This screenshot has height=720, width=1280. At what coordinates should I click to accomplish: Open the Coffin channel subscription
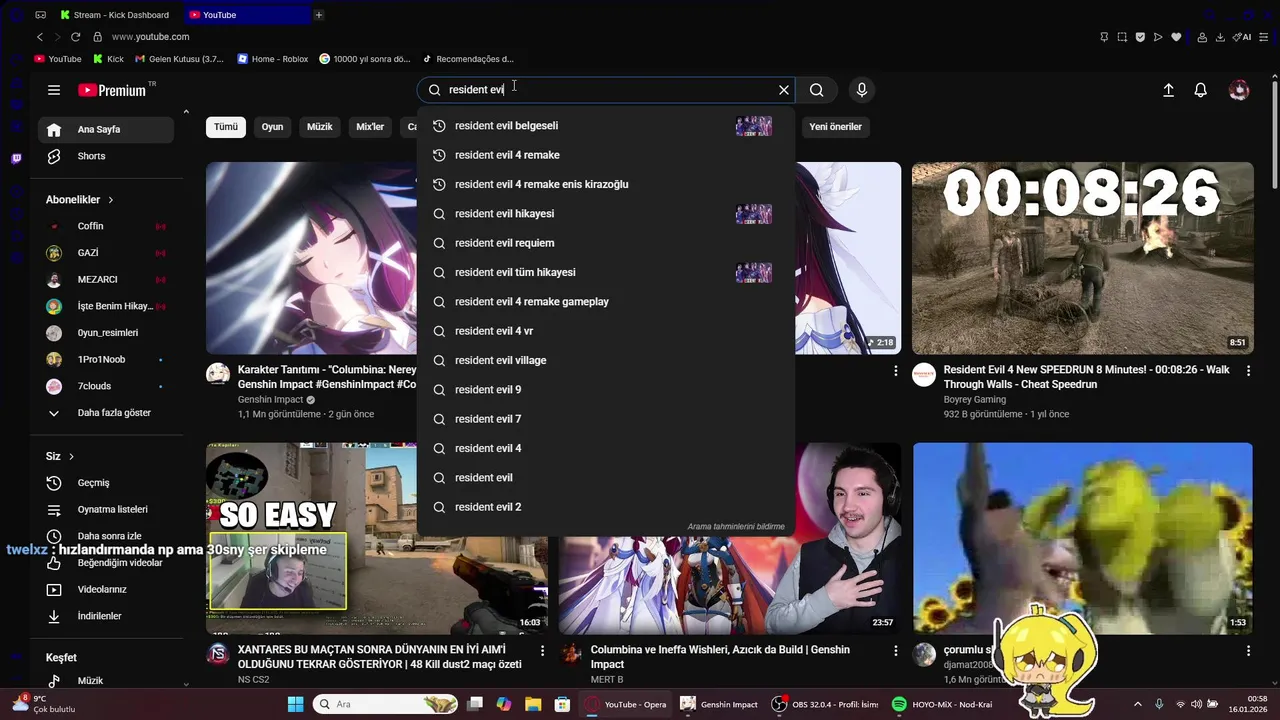[x=106, y=226]
